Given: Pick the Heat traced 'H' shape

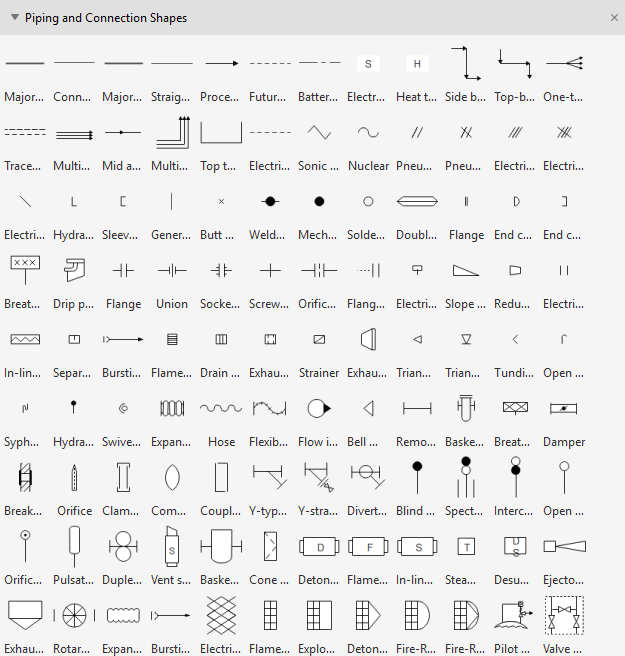Looking at the screenshot, I should pos(417,64).
